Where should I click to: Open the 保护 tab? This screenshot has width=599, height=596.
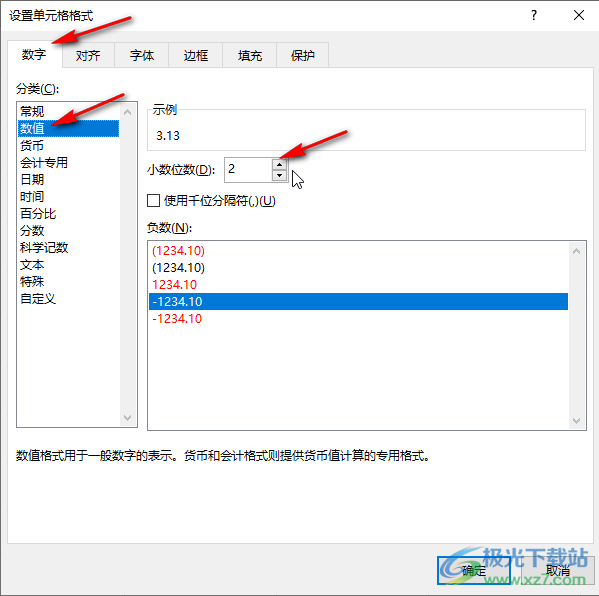[x=302, y=56]
